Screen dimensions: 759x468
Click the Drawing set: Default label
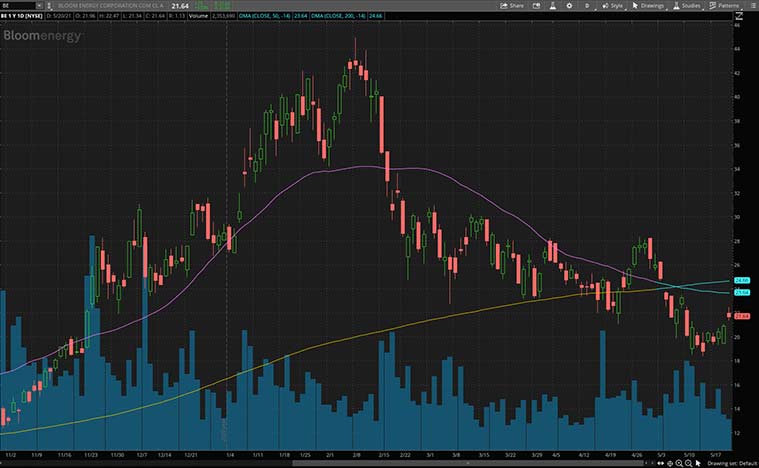[x=727, y=463]
